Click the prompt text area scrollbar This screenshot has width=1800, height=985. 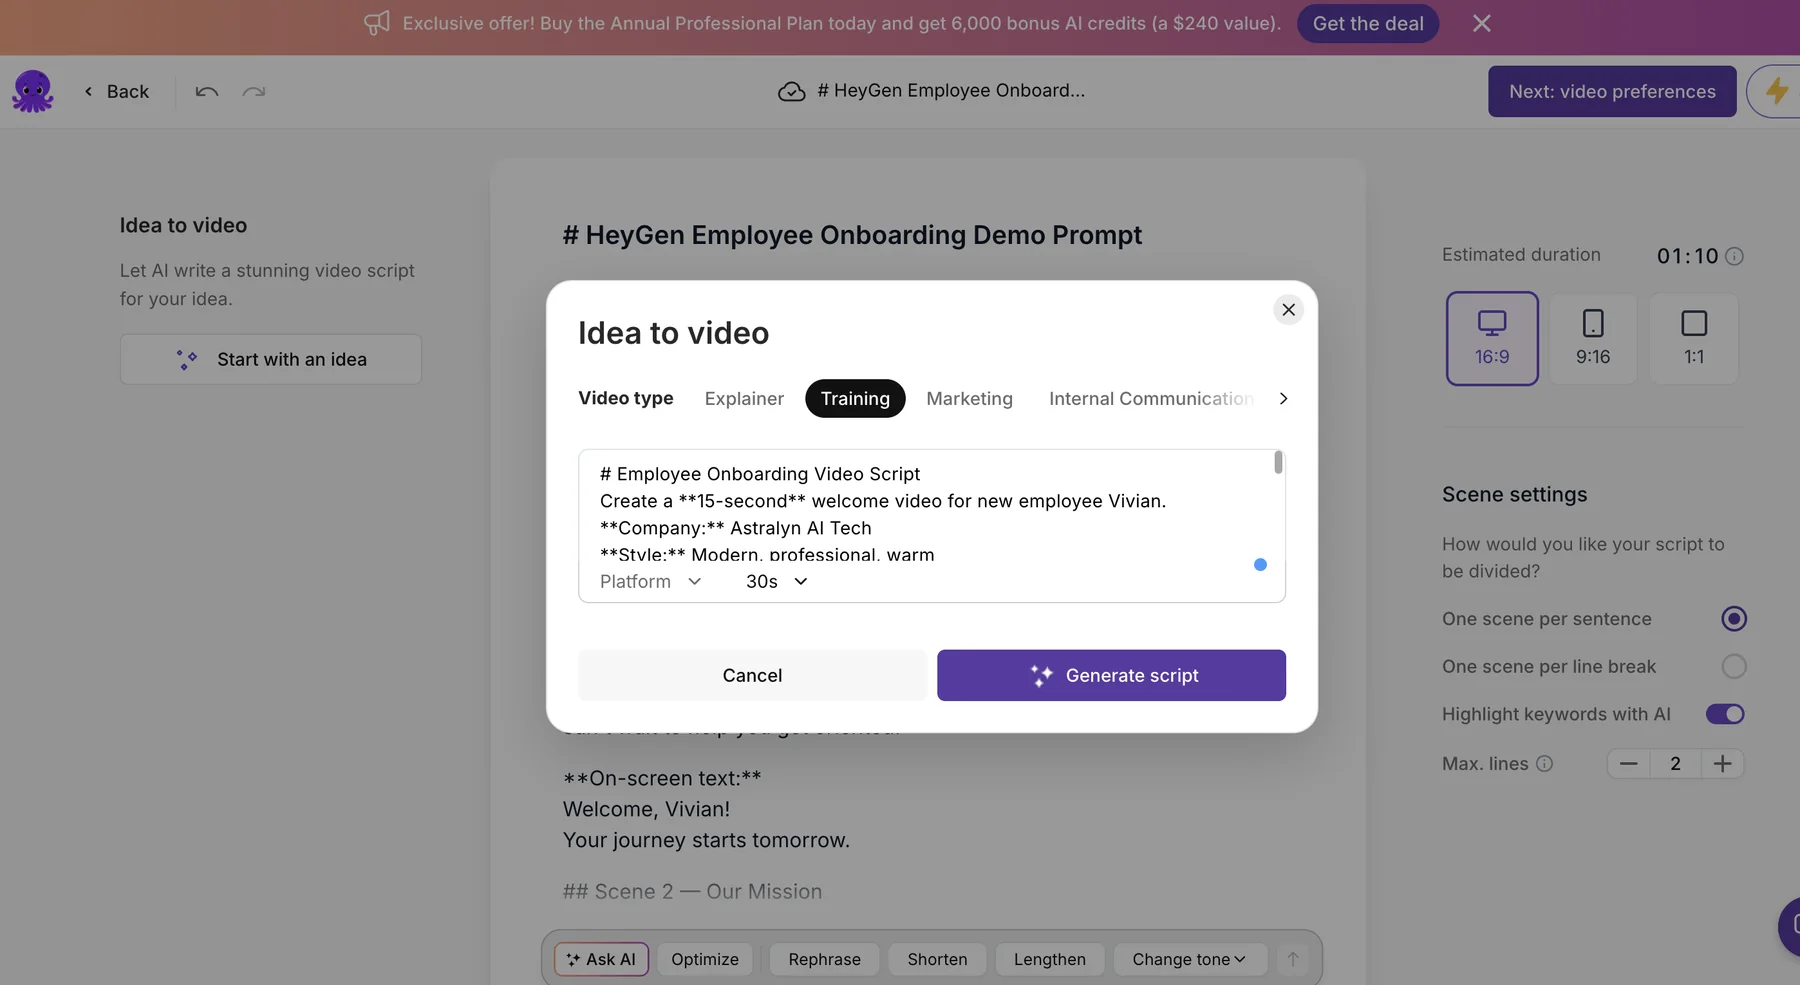(1278, 462)
